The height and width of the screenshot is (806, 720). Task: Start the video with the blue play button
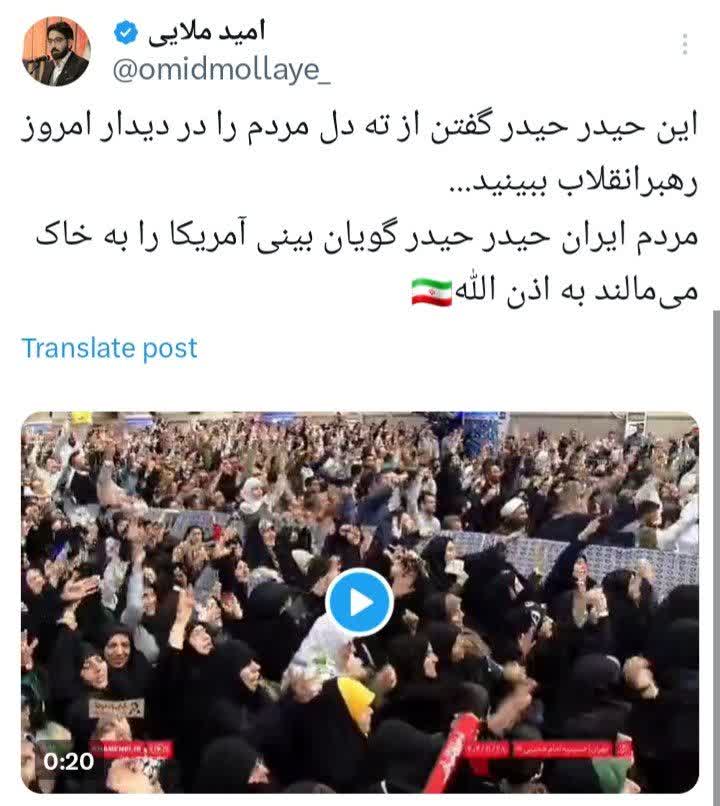tap(360, 602)
